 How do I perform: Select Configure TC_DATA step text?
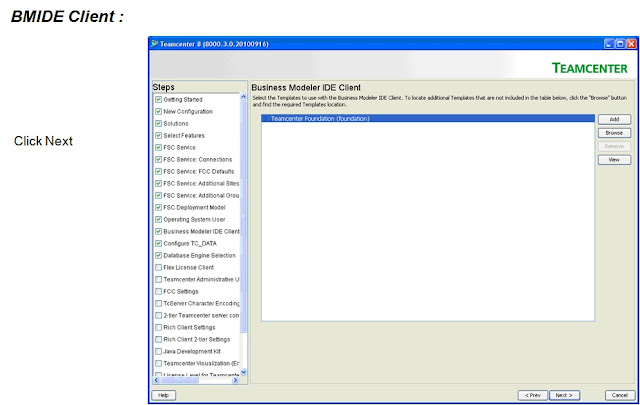[x=190, y=243]
